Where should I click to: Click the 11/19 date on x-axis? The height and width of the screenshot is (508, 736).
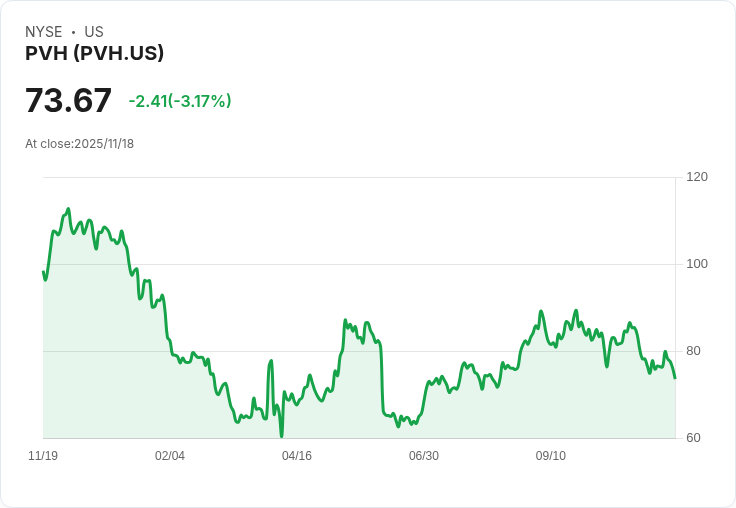click(43, 456)
